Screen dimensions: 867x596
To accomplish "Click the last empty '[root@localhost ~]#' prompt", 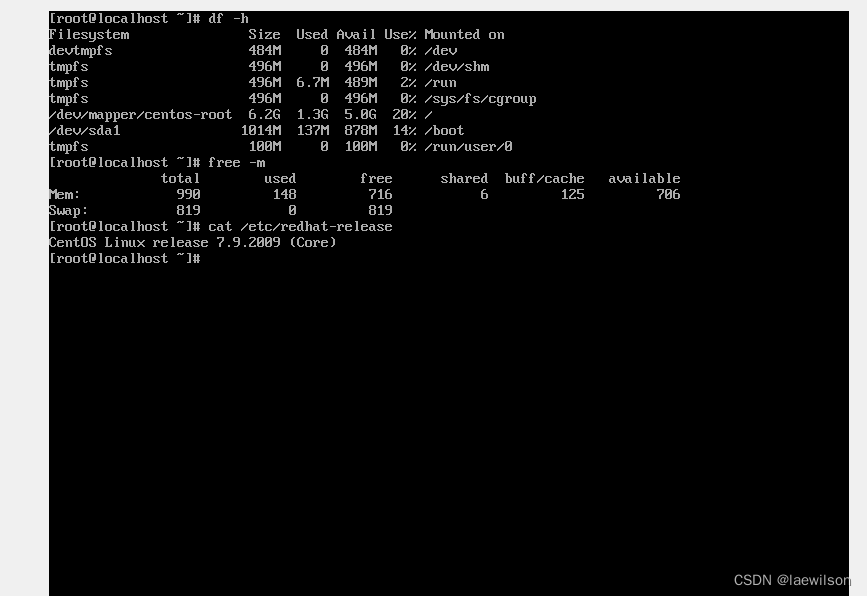I will [124, 259].
